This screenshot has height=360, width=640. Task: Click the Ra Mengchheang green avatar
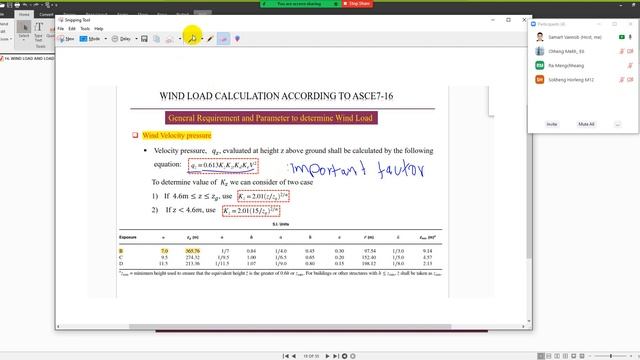point(540,65)
